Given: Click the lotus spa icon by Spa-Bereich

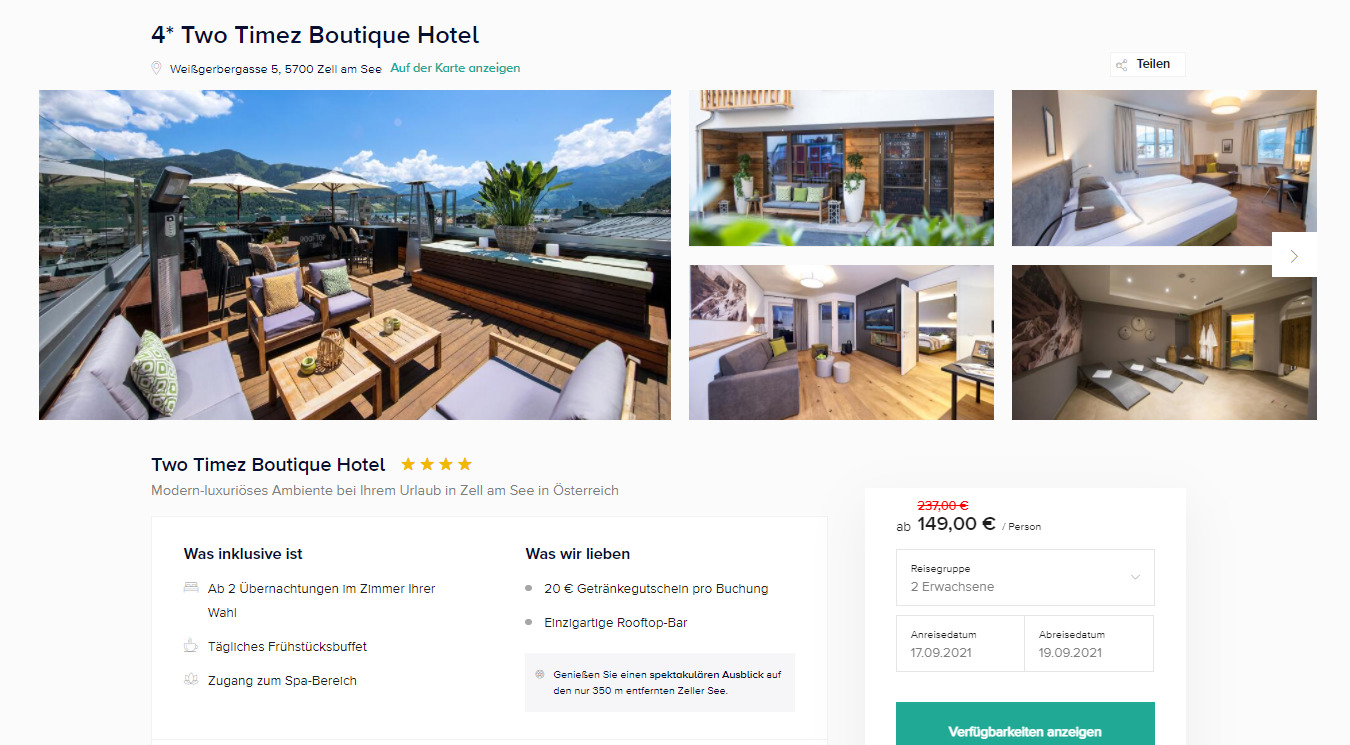Looking at the screenshot, I should [x=191, y=680].
